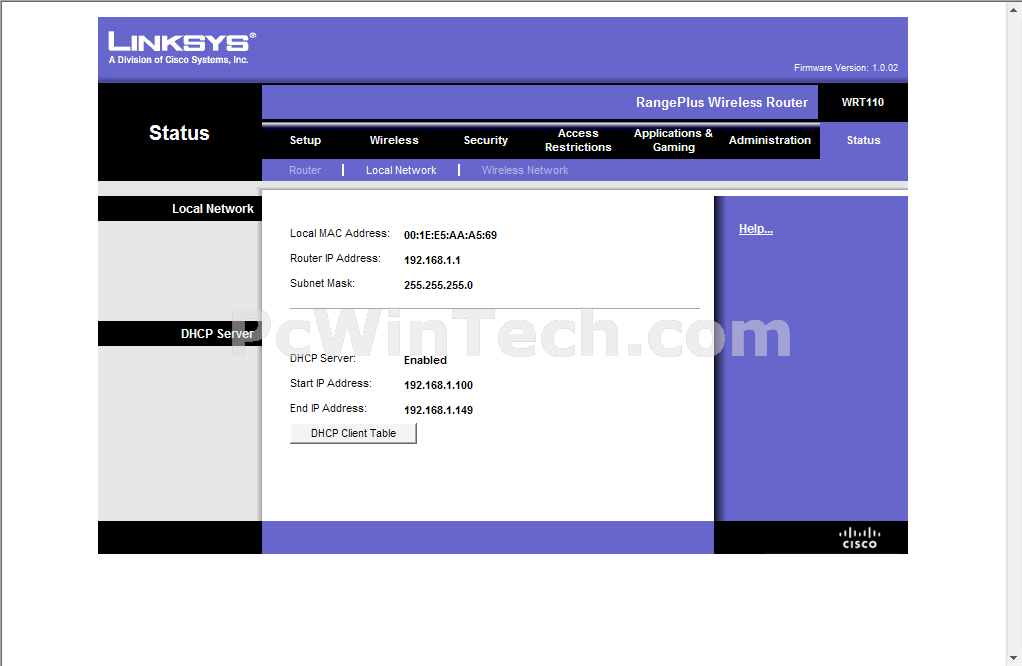Open the Administration tab
Screen dimensions: 1022x666
(770, 140)
